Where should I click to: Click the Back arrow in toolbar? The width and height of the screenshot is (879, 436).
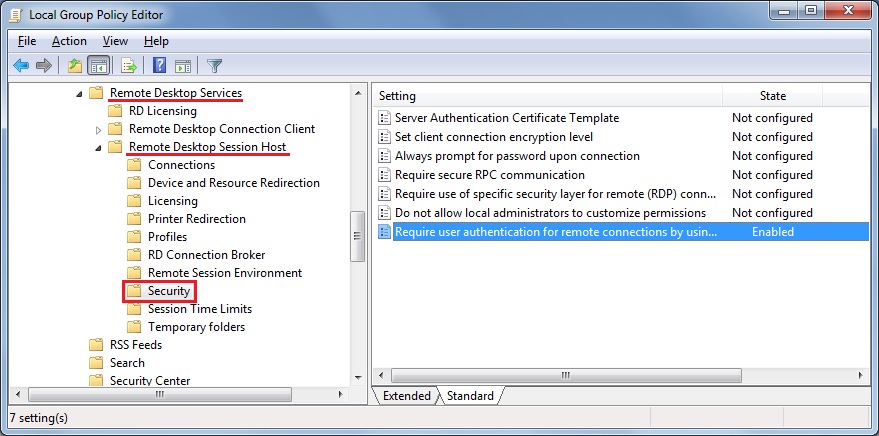[x=21, y=66]
